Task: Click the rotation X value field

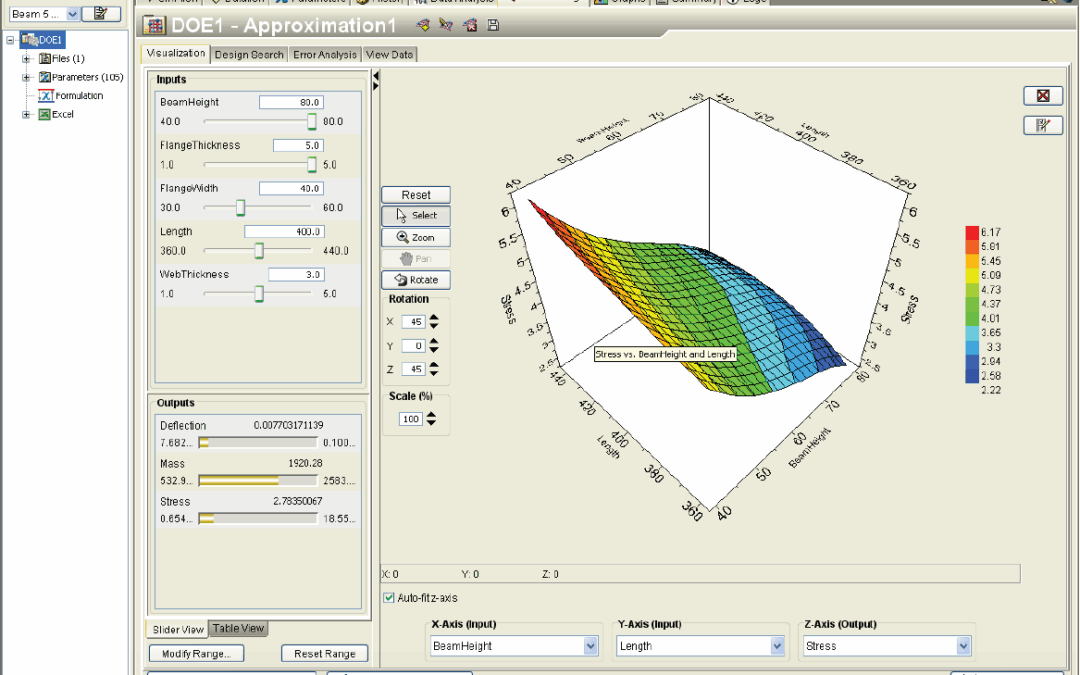Action: click(413, 322)
